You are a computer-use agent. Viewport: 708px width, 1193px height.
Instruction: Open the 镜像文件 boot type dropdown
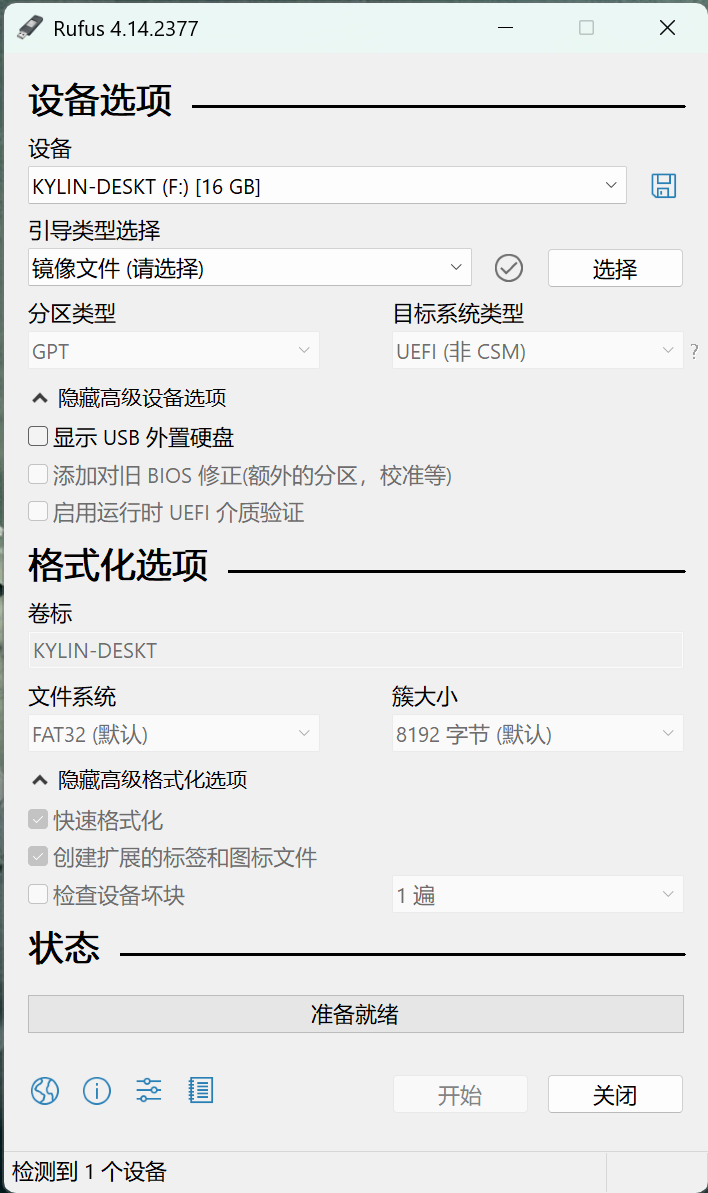pyautogui.click(x=249, y=268)
